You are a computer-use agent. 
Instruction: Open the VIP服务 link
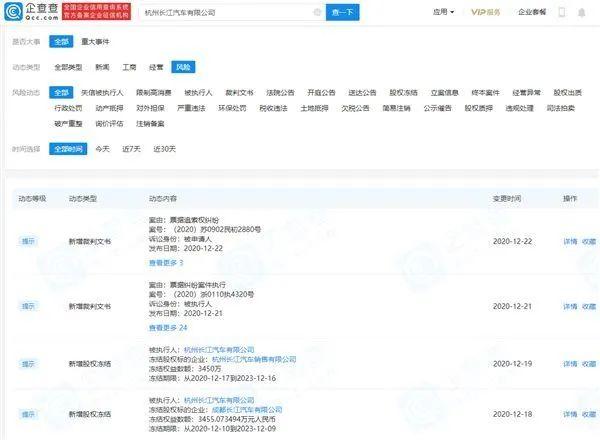pos(485,12)
